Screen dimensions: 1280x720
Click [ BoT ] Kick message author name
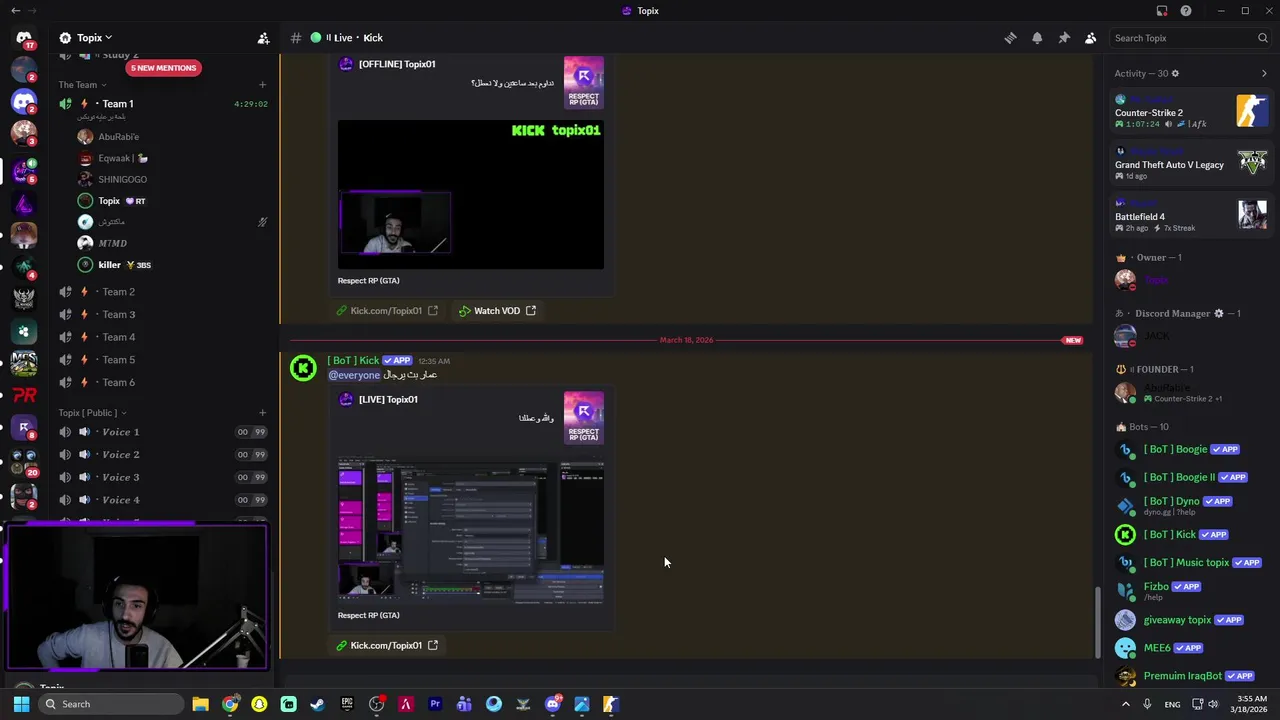[353, 360]
